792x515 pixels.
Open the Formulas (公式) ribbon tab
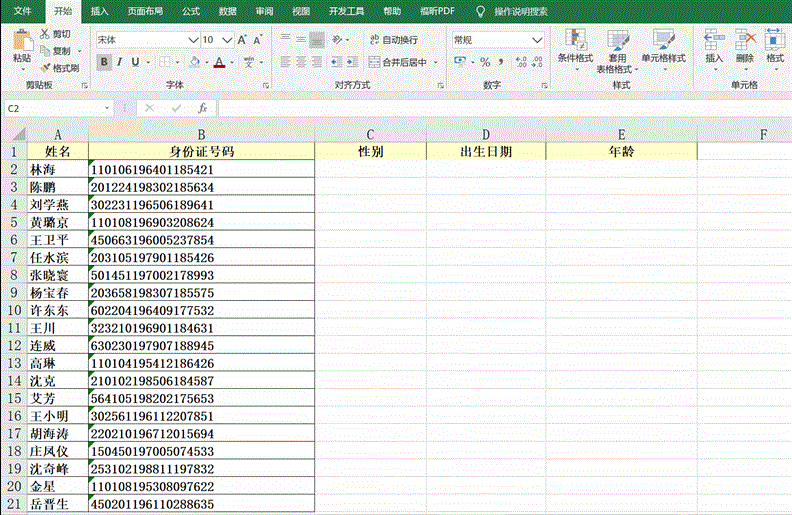point(190,11)
